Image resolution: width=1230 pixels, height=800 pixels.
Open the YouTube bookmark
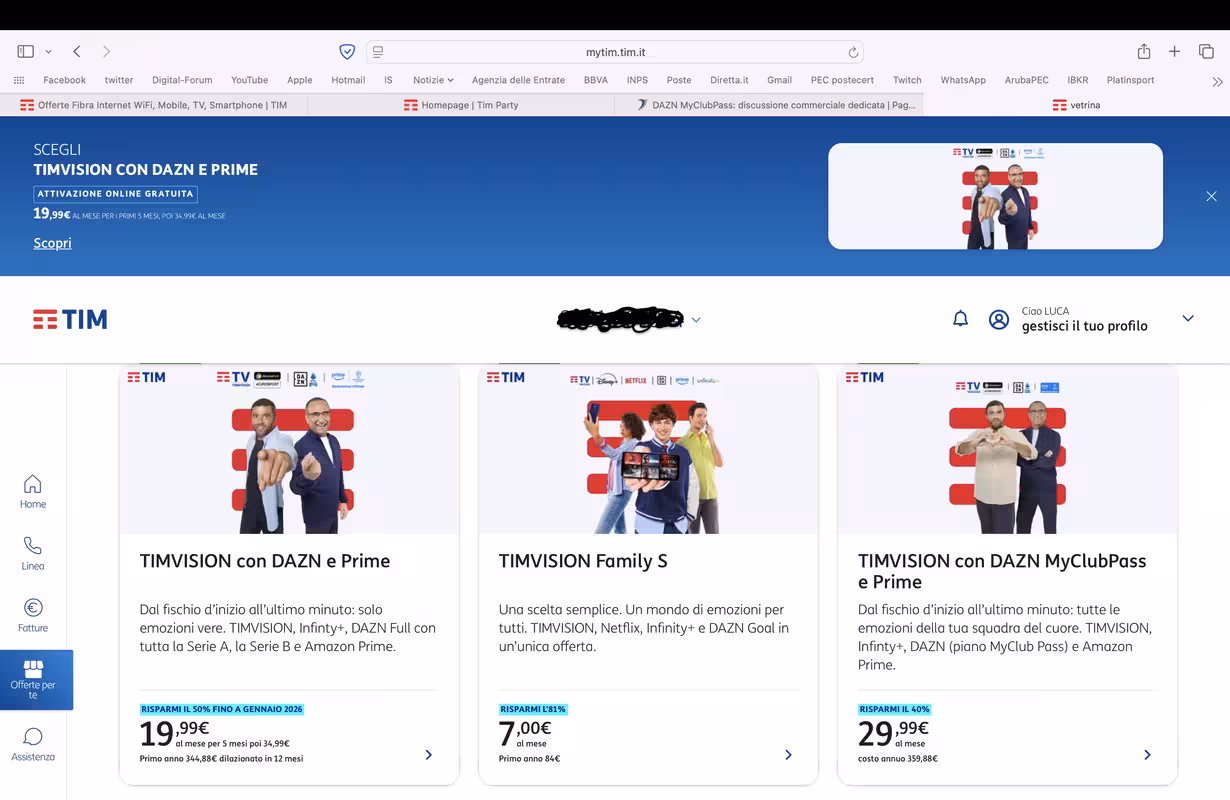(x=249, y=80)
